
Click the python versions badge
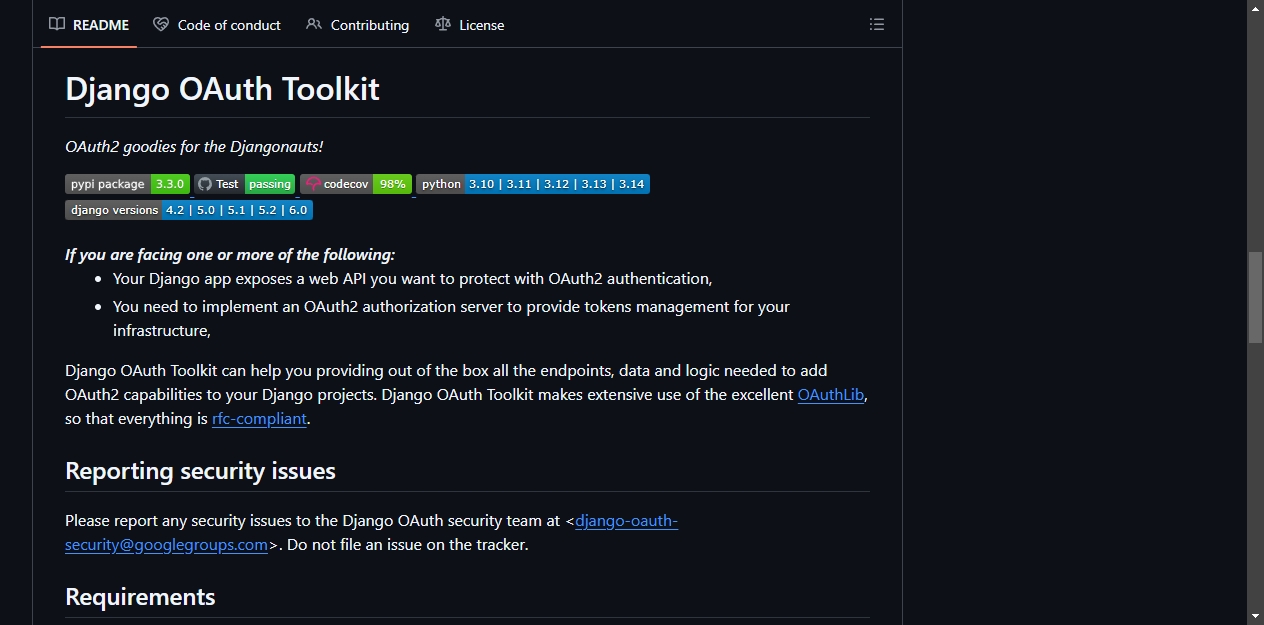coord(533,184)
